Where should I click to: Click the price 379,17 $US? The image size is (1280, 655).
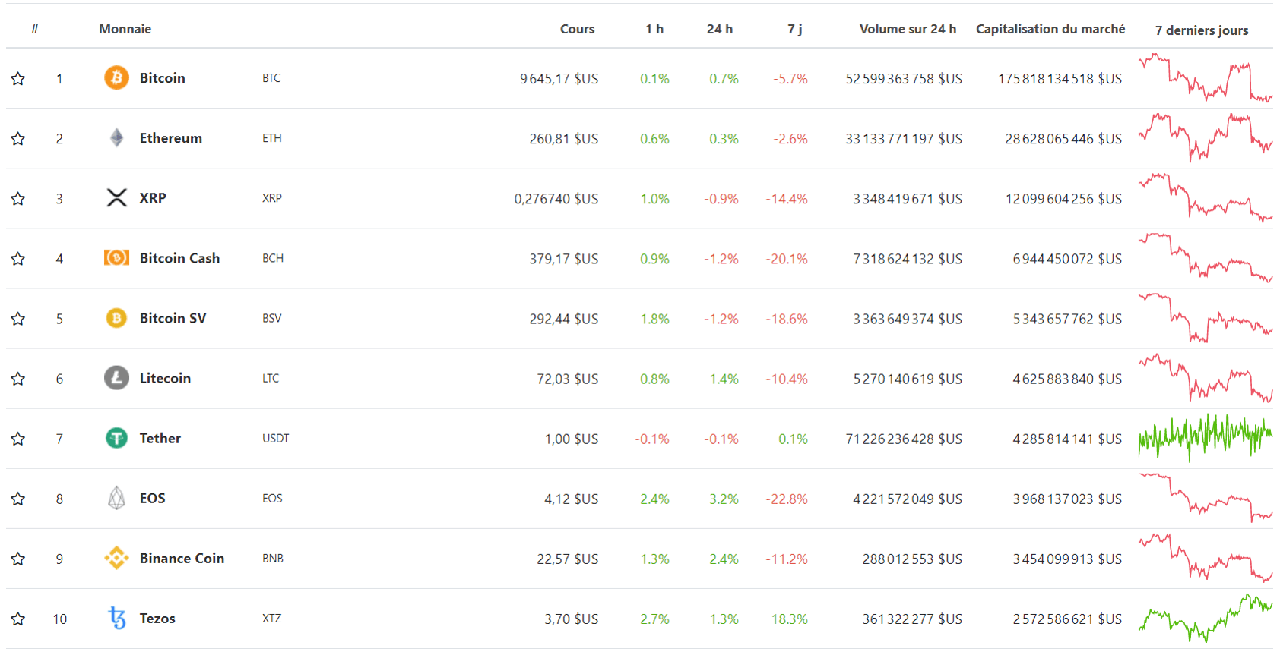[564, 258]
